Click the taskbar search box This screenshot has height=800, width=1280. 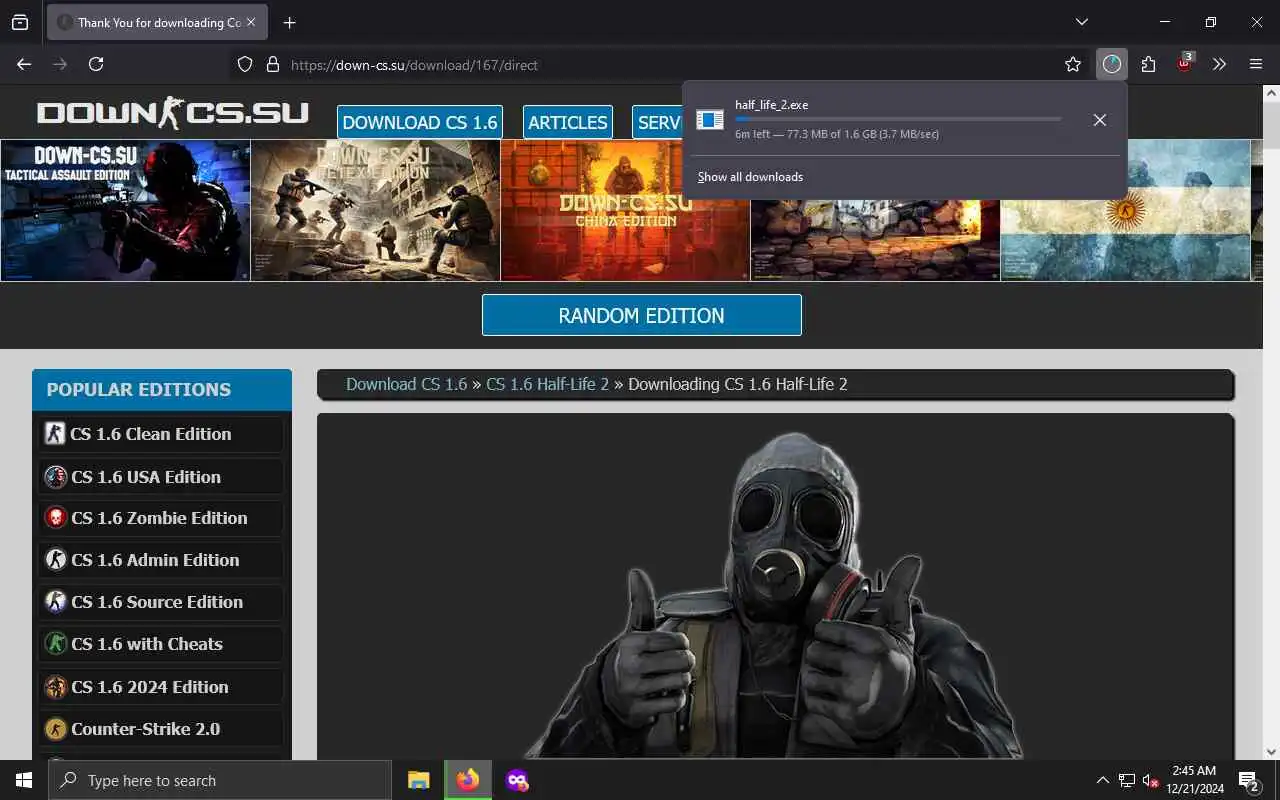(220, 780)
